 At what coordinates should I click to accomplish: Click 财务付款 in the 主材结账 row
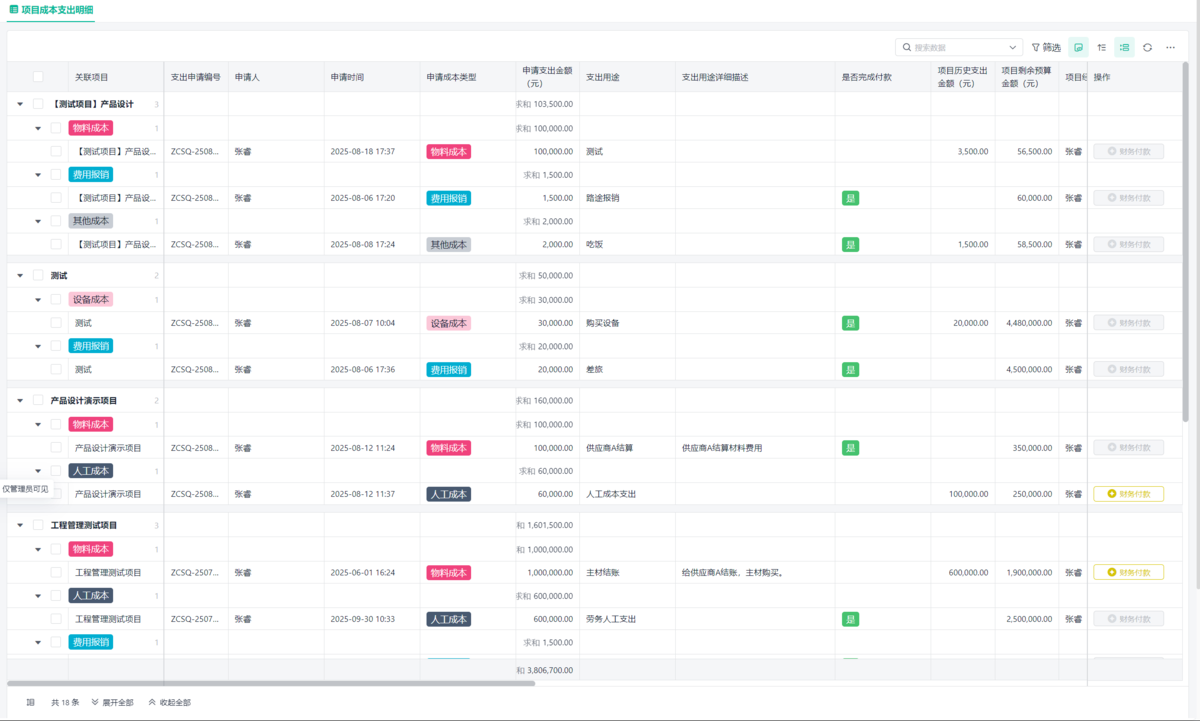[1128, 572]
